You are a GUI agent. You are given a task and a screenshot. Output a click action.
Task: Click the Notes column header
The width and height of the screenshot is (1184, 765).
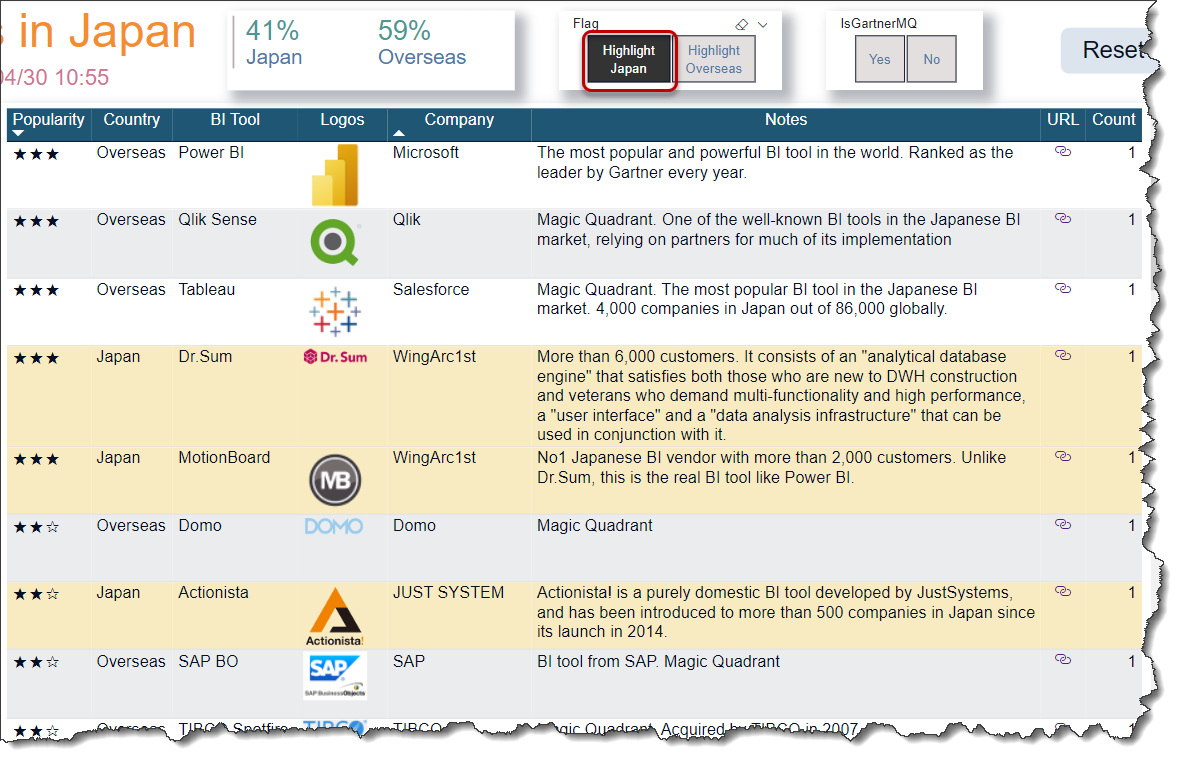pyautogui.click(x=785, y=124)
